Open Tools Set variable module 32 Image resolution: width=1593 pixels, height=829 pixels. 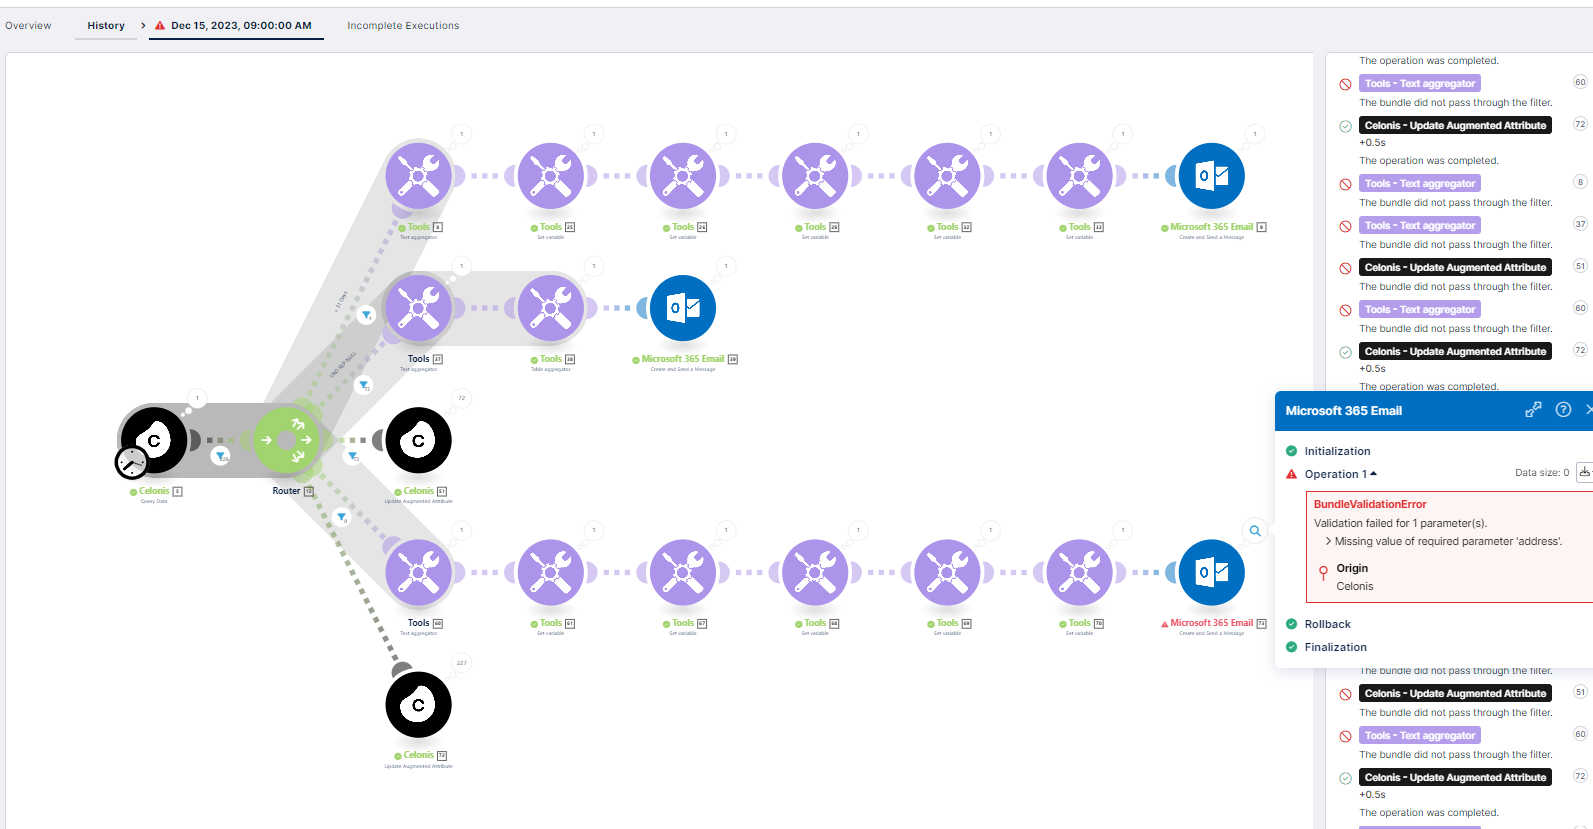pos(947,176)
